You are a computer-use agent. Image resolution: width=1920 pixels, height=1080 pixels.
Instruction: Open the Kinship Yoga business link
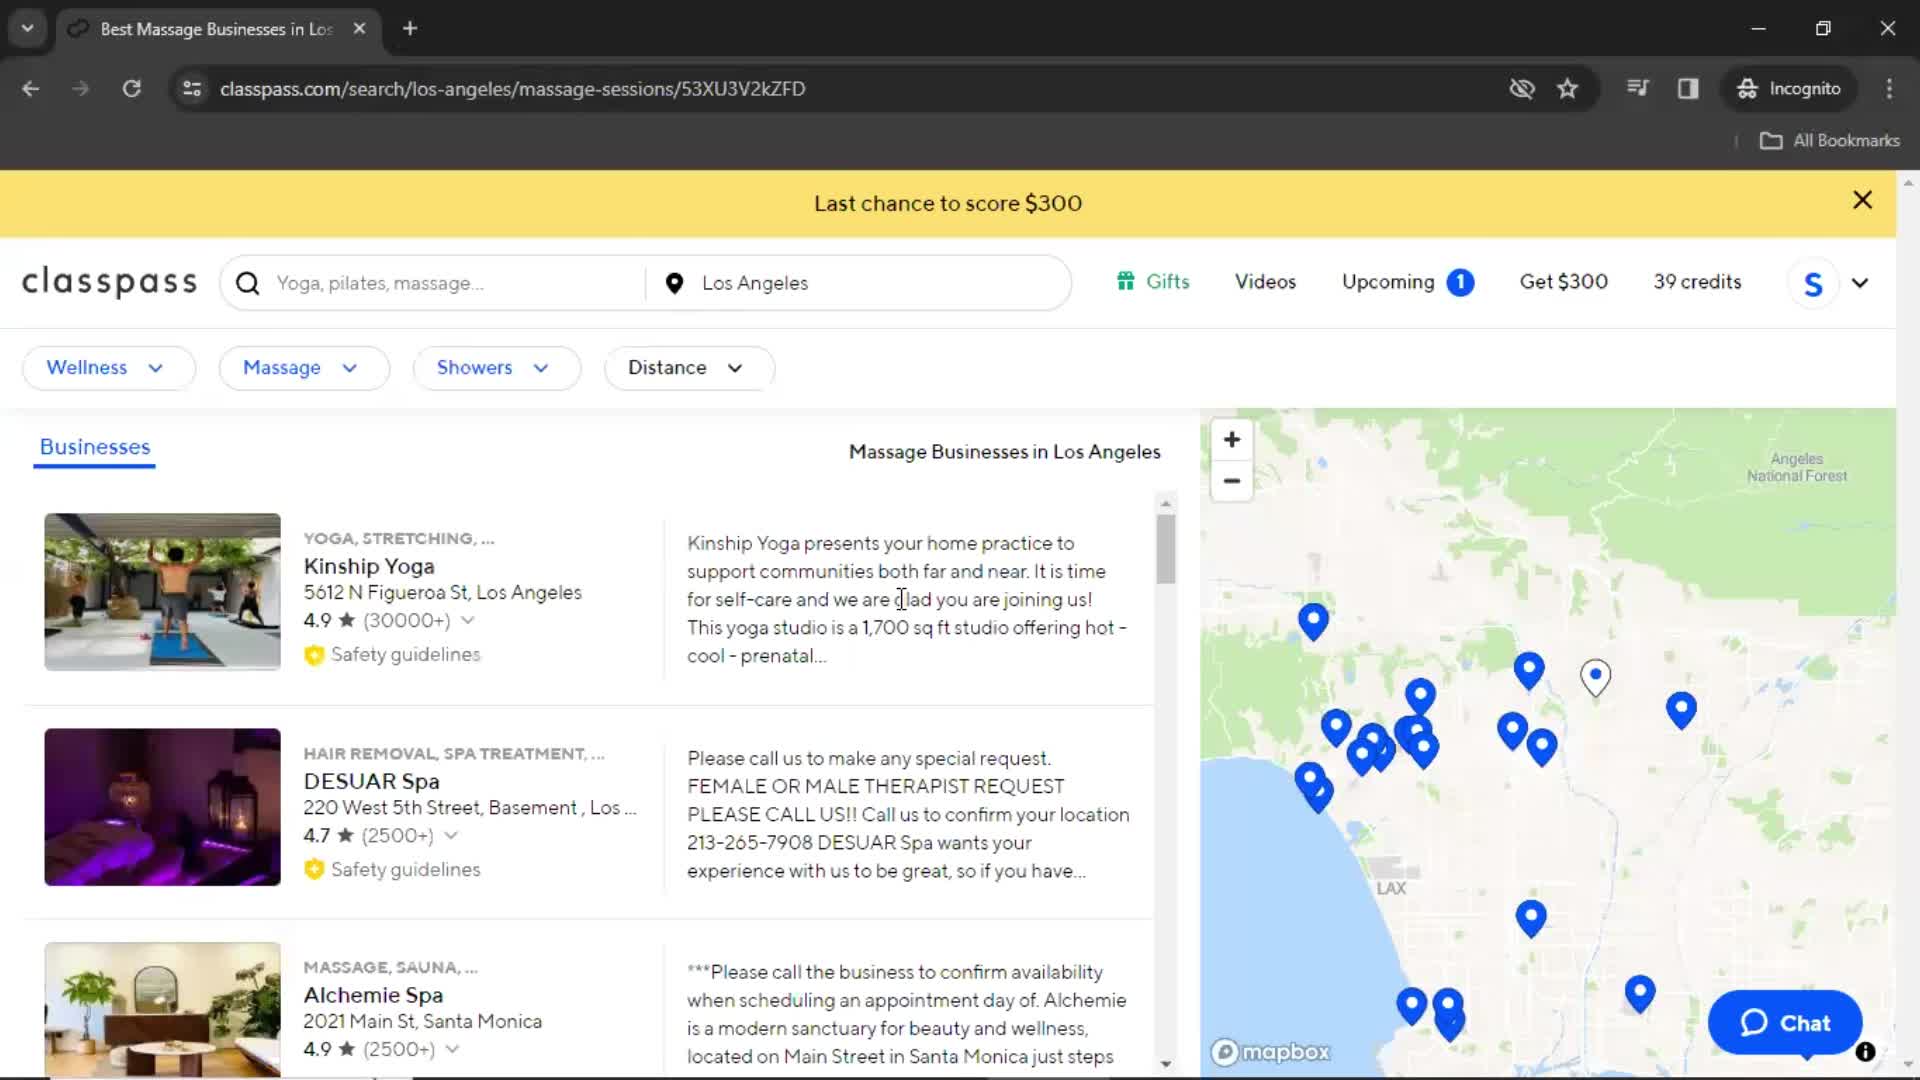369,566
